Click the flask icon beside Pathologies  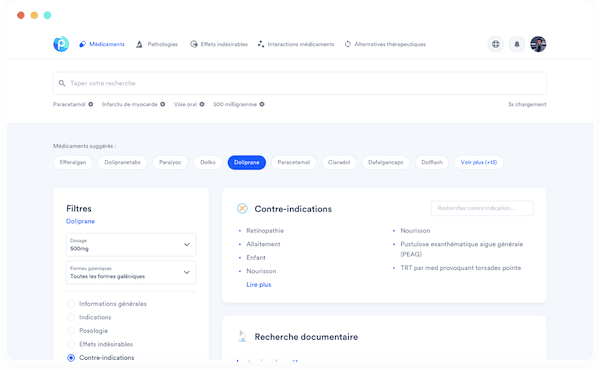point(139,44)
